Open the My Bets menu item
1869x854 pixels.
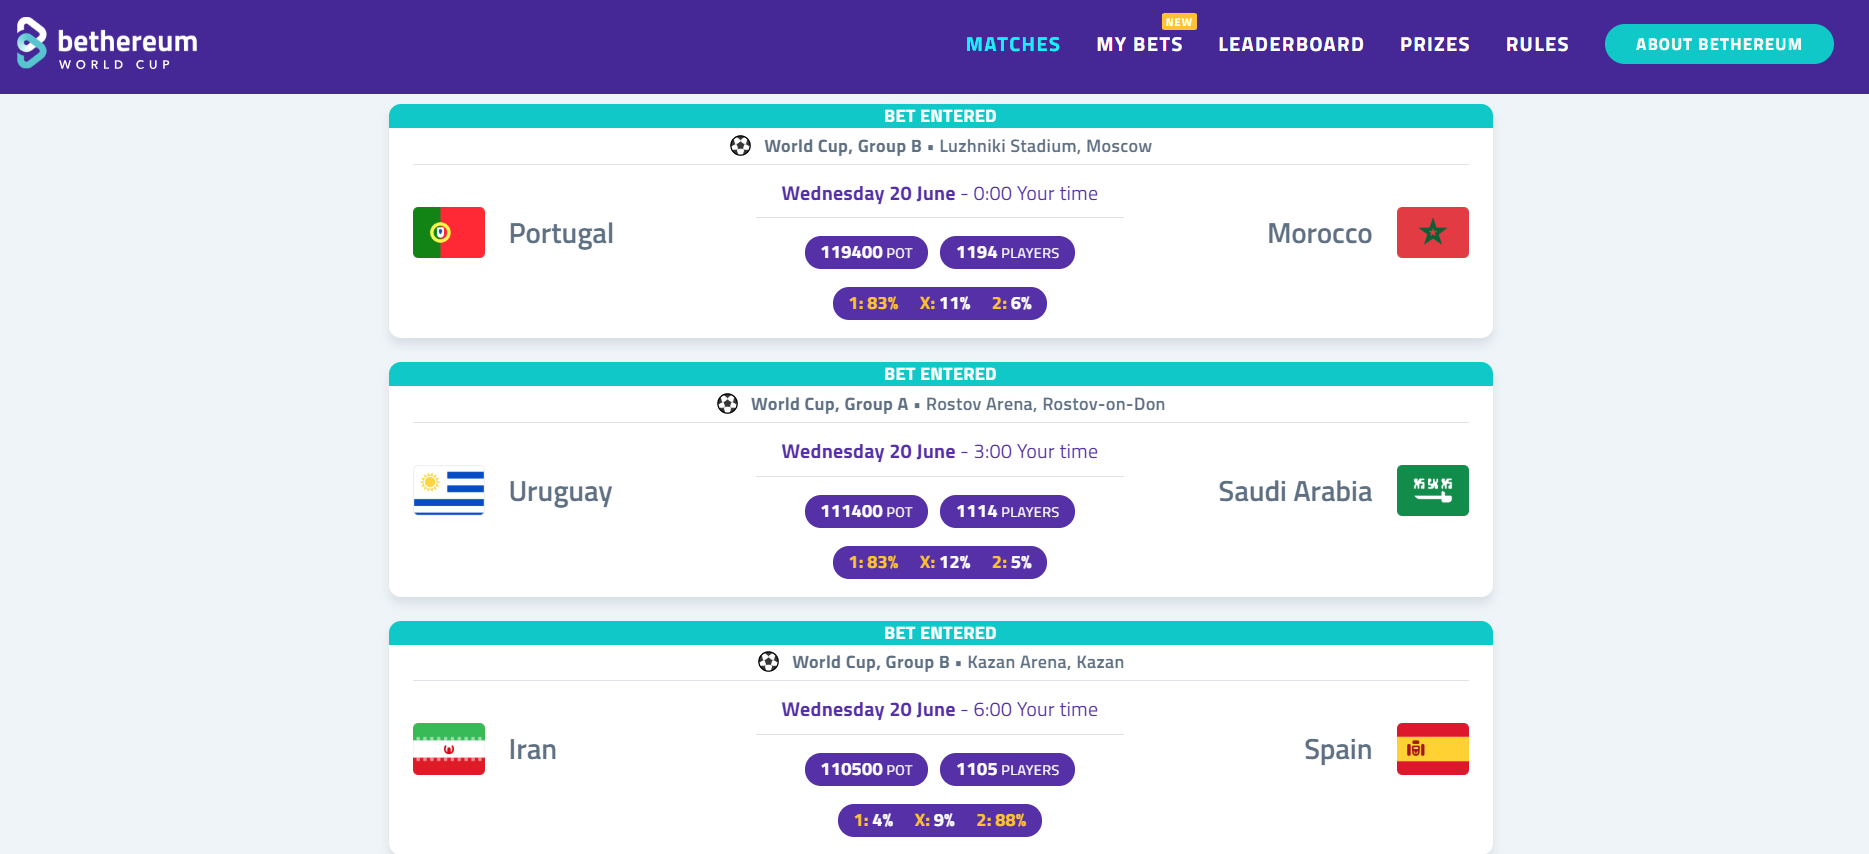[1139, 44]
